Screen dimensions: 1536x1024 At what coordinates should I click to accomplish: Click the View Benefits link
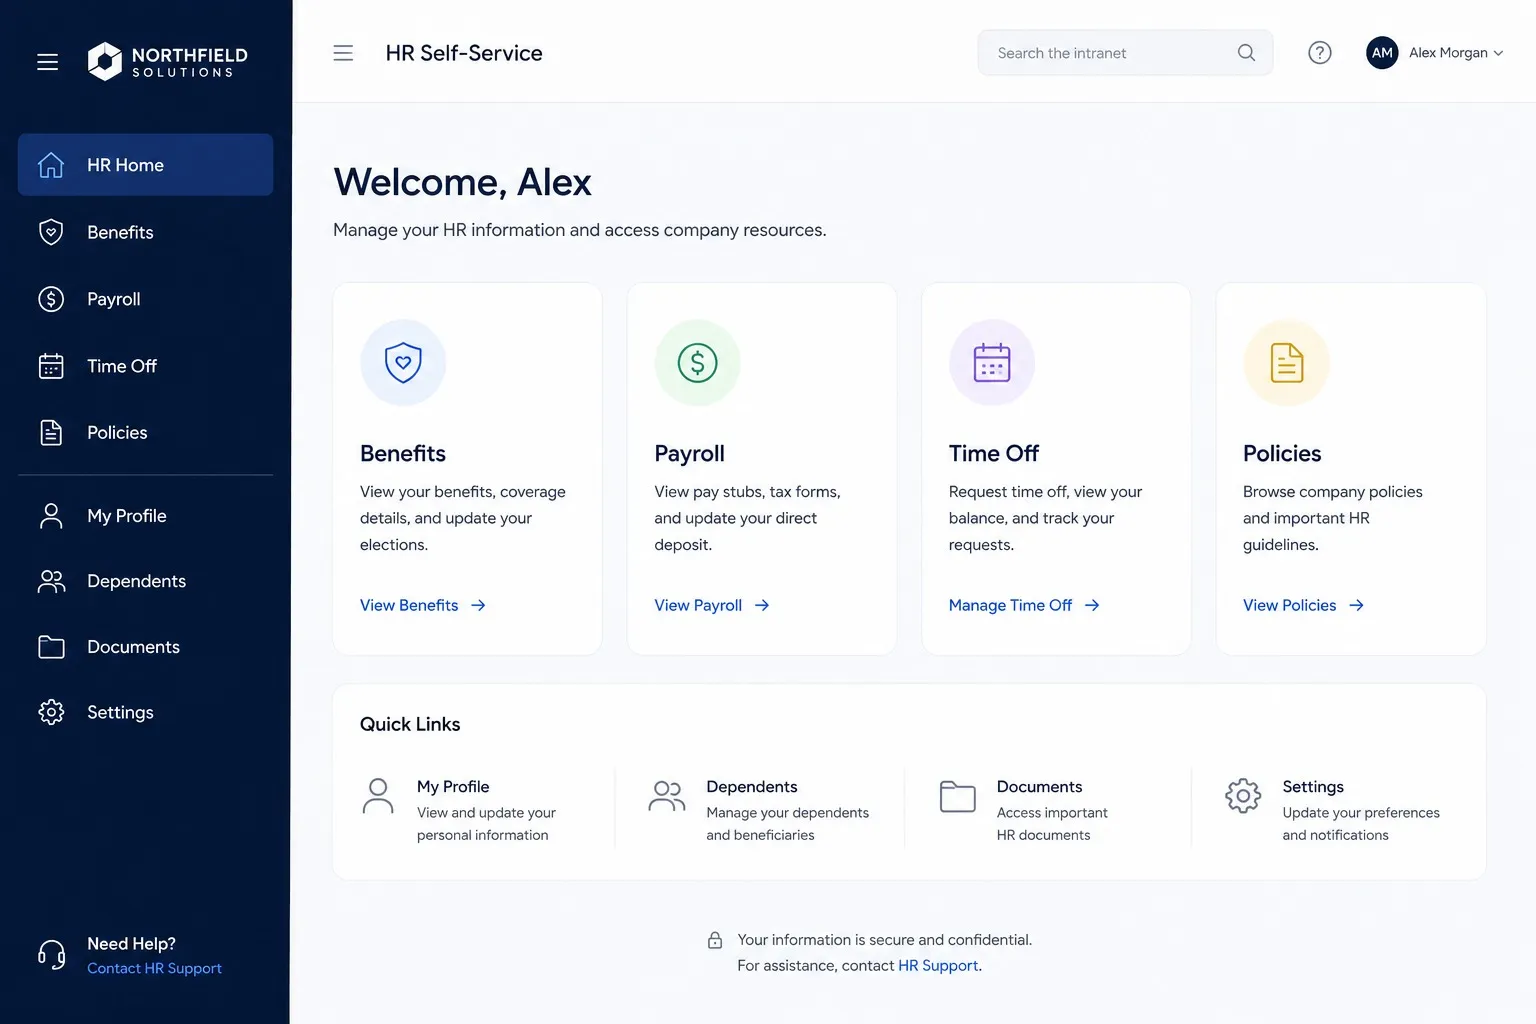point(409,605)
